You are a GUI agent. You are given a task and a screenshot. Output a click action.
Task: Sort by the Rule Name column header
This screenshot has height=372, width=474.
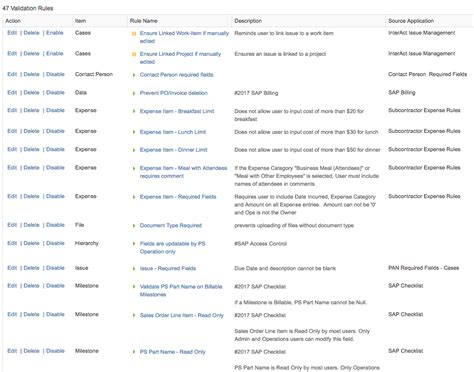(144, 21)
